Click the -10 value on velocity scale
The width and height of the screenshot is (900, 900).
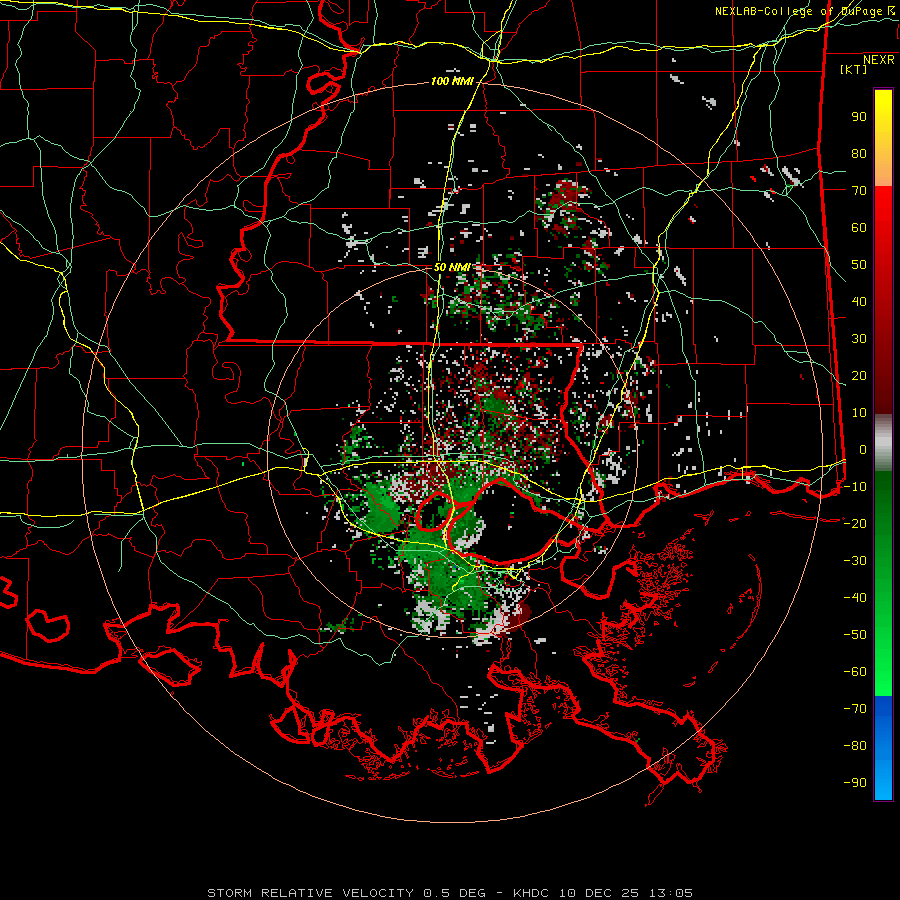[x=855, y=487]
